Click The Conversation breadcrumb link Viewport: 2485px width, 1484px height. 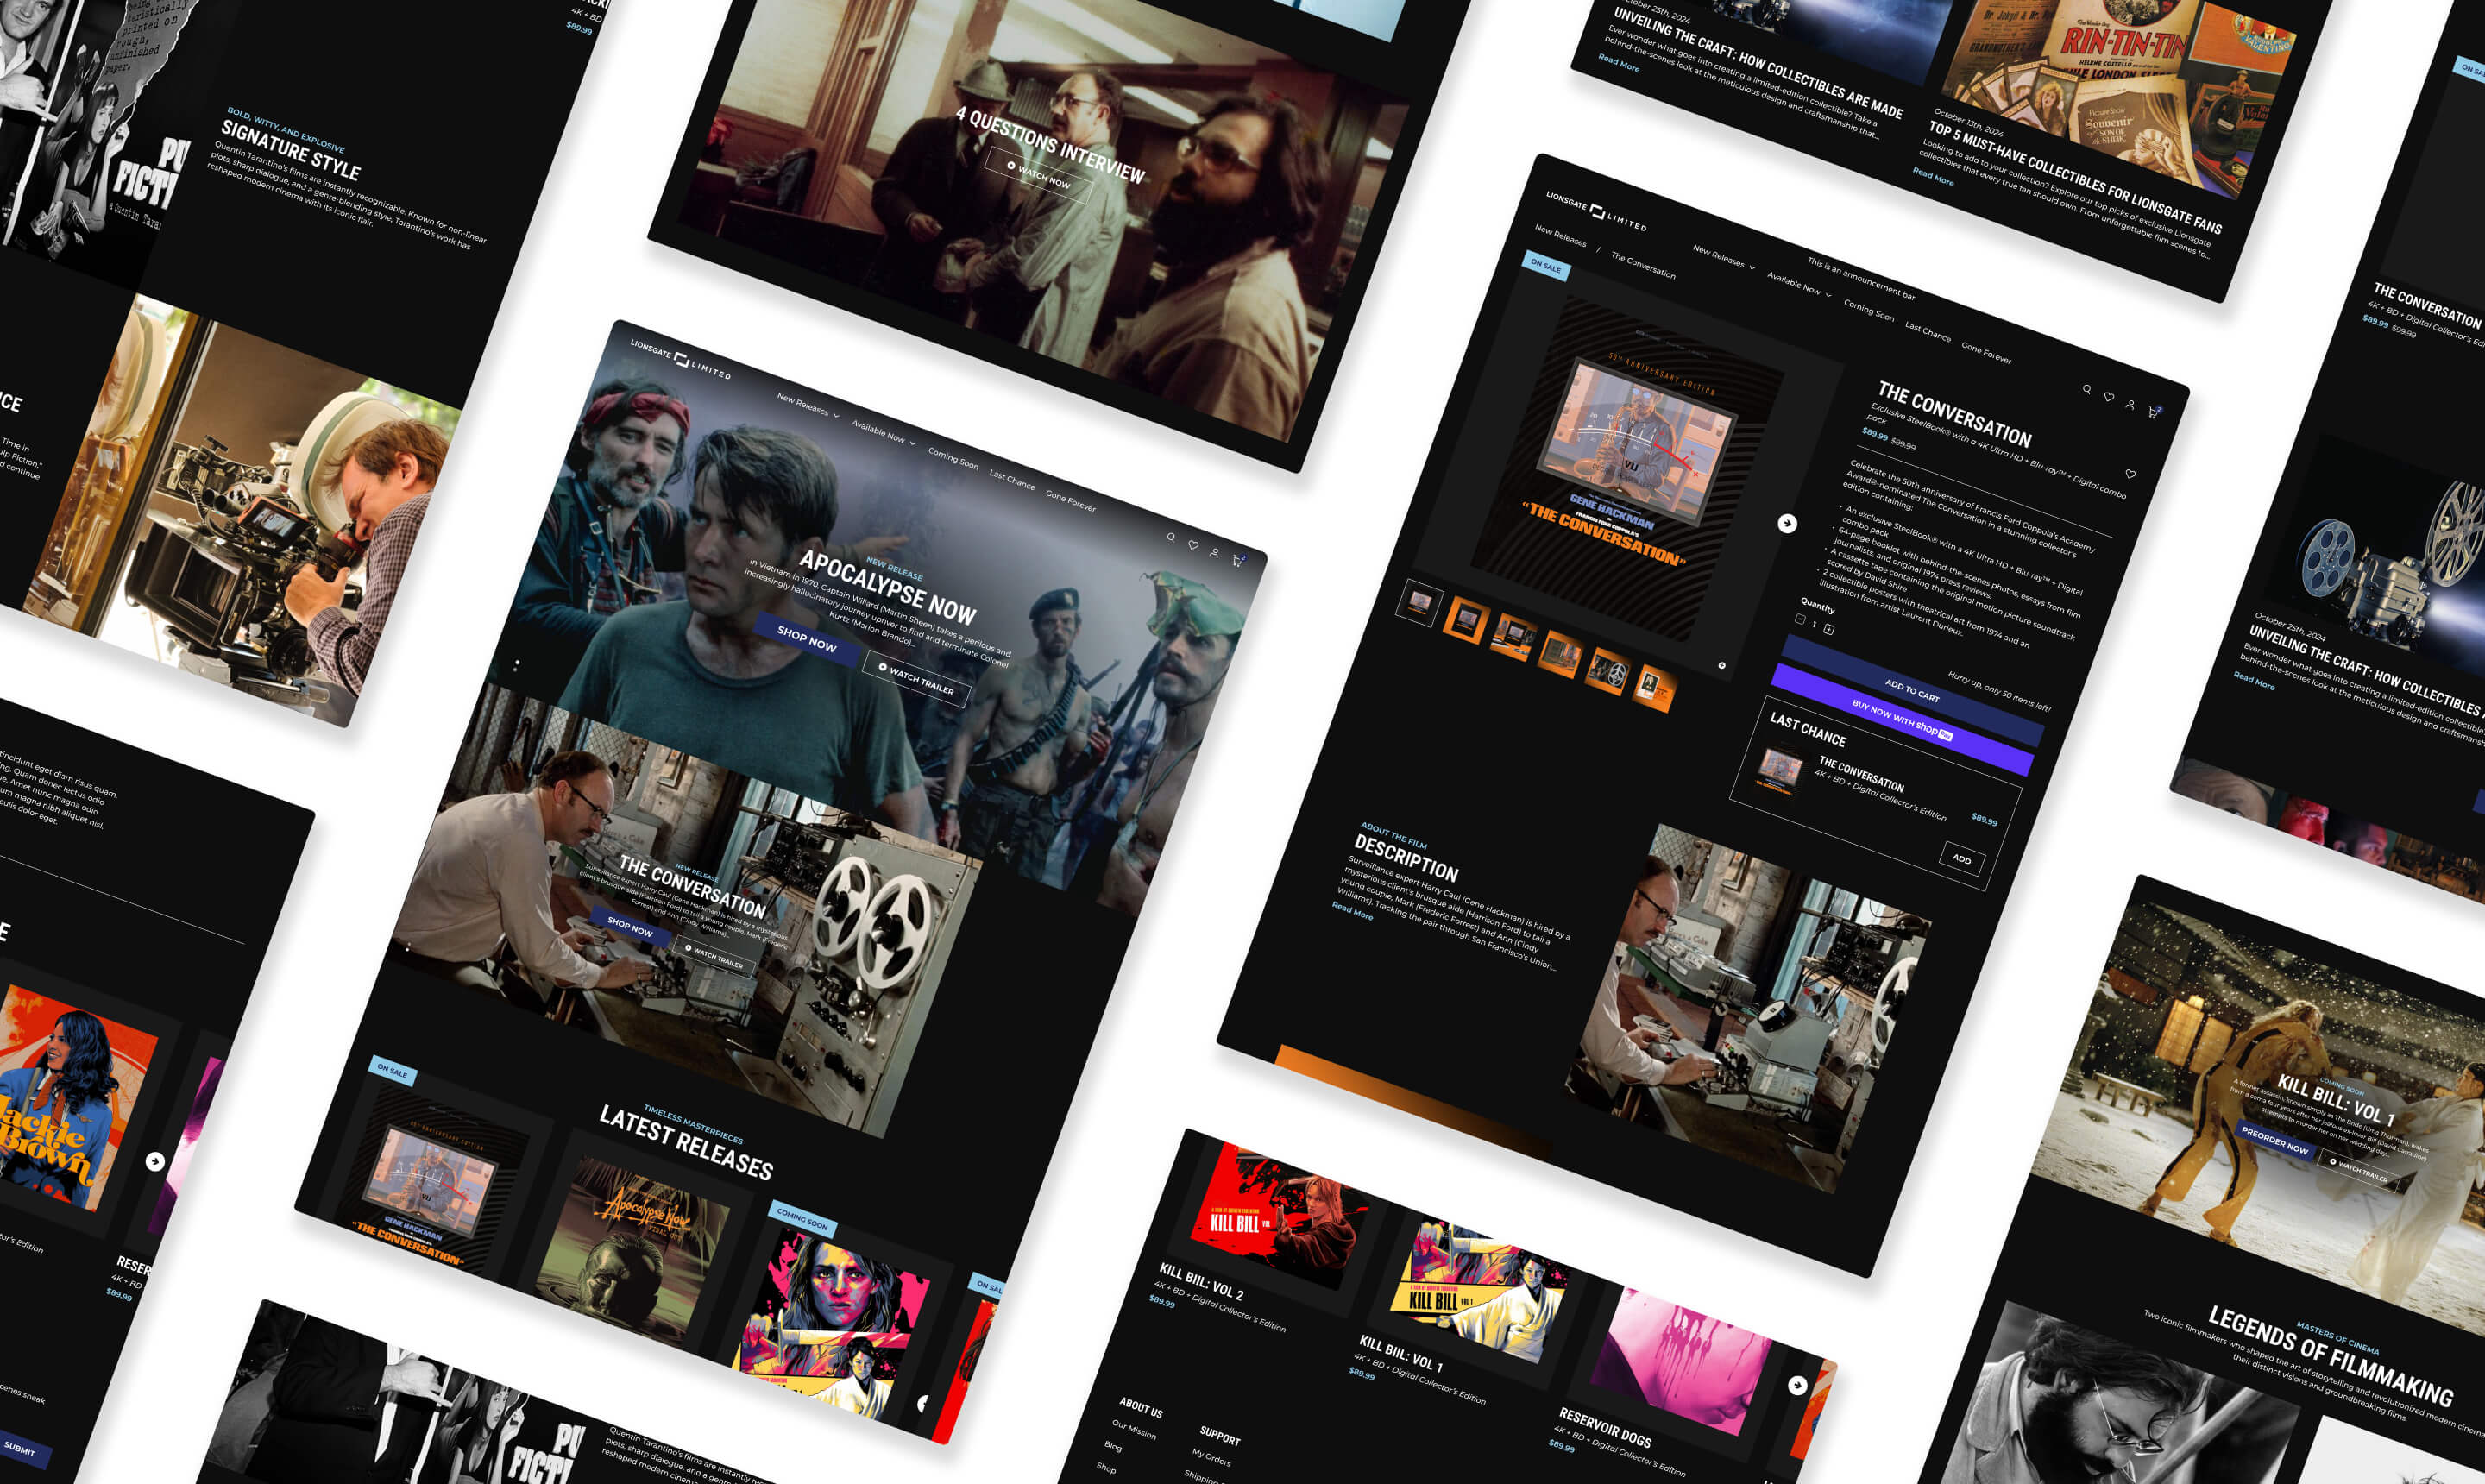[1643, 265]
